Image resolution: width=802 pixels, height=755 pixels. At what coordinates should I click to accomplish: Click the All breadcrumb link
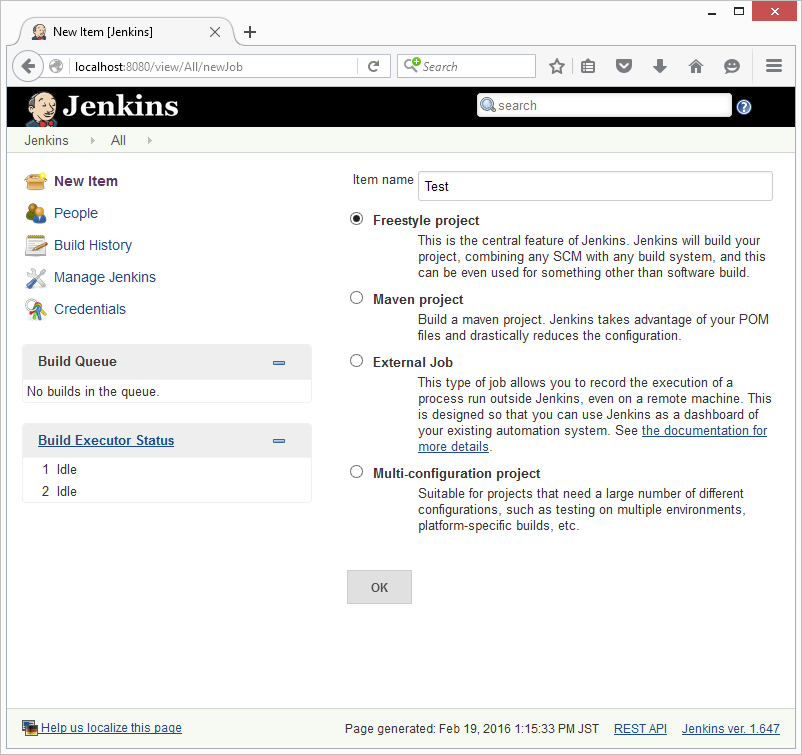pos(118,141)
